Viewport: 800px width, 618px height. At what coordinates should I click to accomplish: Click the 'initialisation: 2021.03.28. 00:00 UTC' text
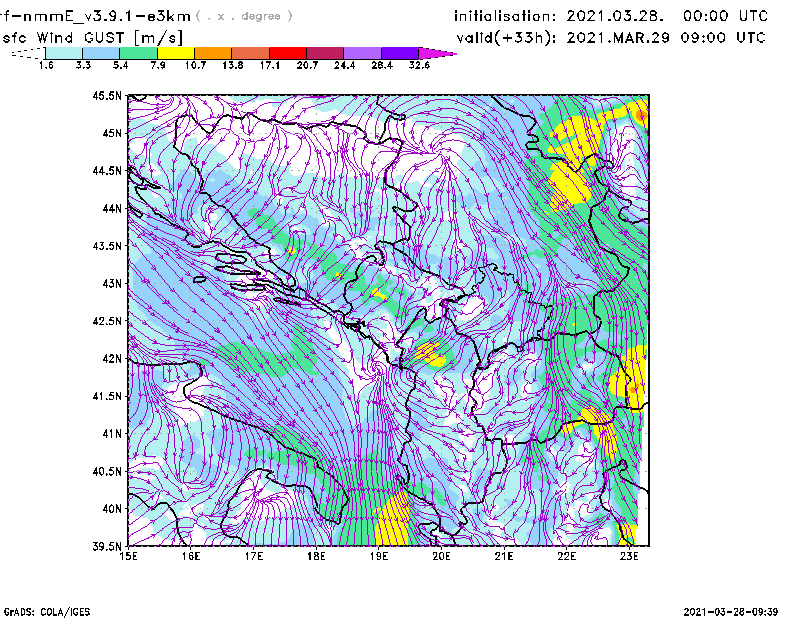pos(611,16)
